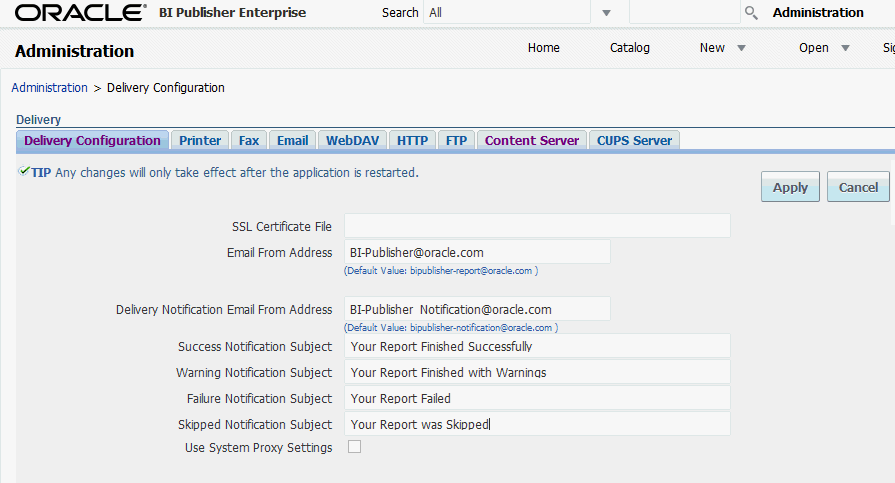Click the Oracle logo

[80, 12]
